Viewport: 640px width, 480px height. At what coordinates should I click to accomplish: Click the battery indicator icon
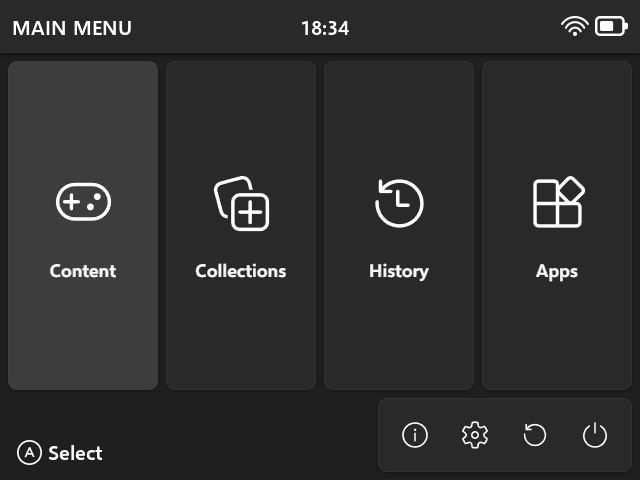(611, 27)
